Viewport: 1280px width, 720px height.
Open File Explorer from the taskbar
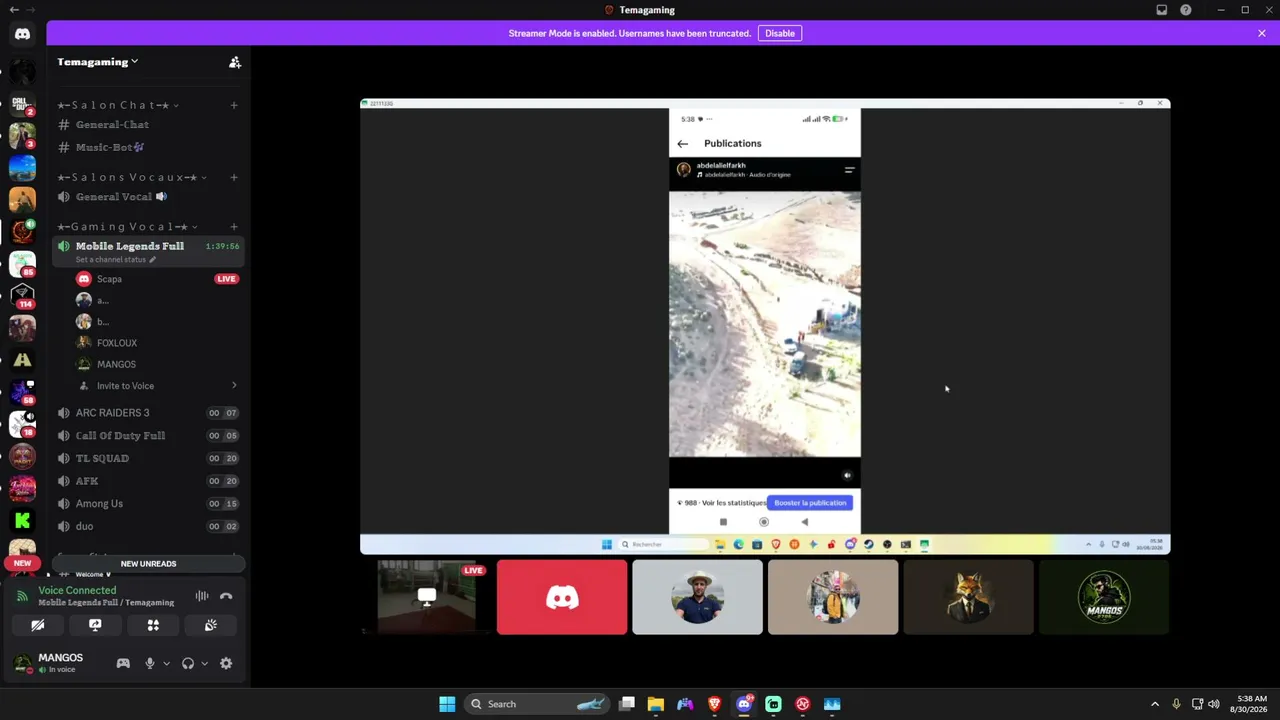pos(656,704)
